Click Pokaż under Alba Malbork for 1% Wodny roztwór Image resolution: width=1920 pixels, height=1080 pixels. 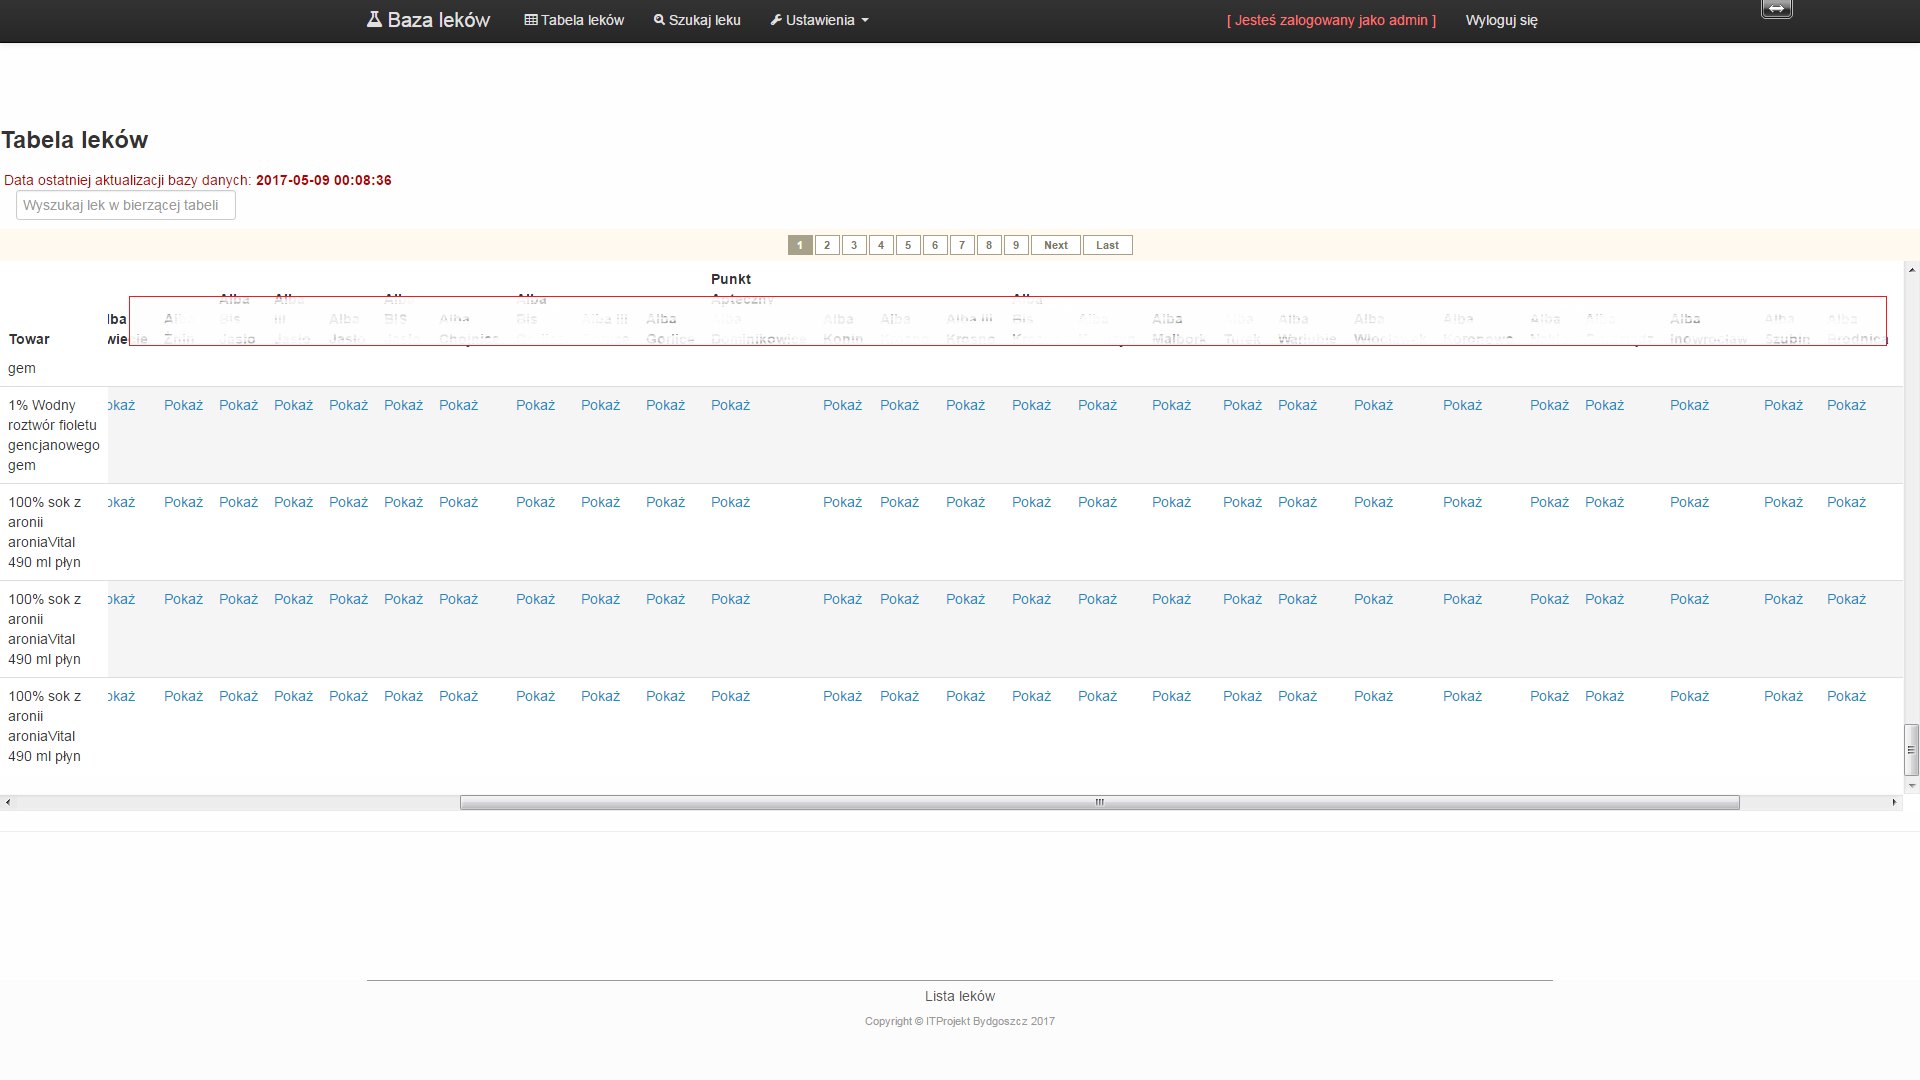pos(1171,405)
